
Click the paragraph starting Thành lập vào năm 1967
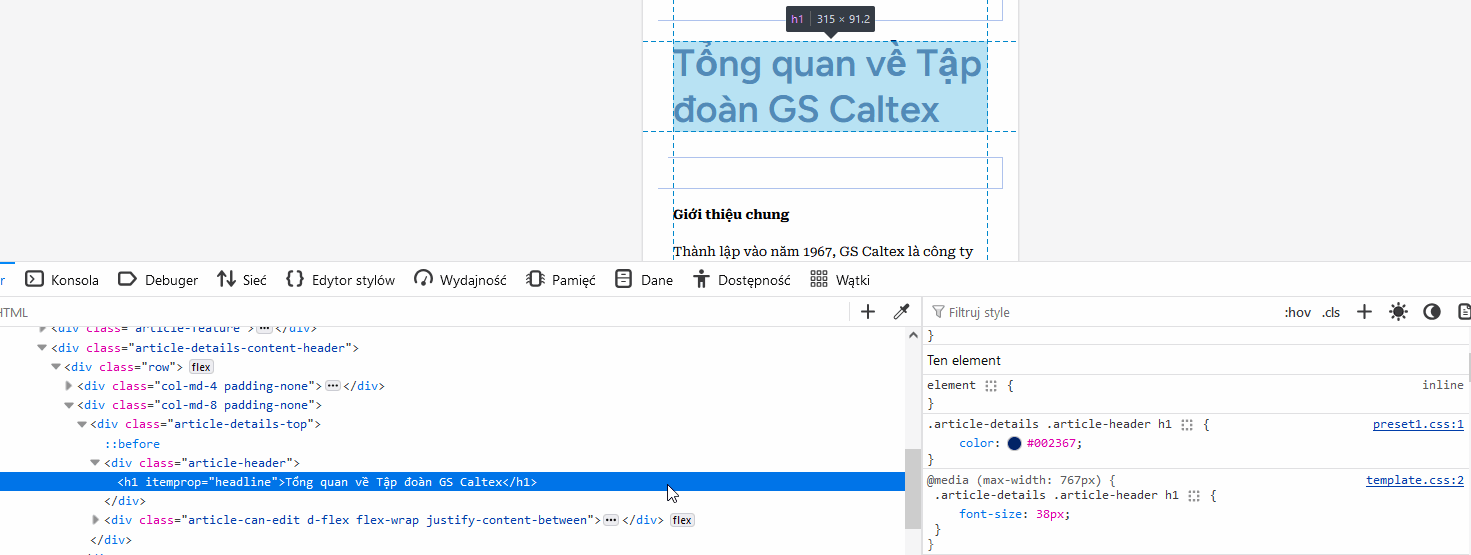click(823, 251)
